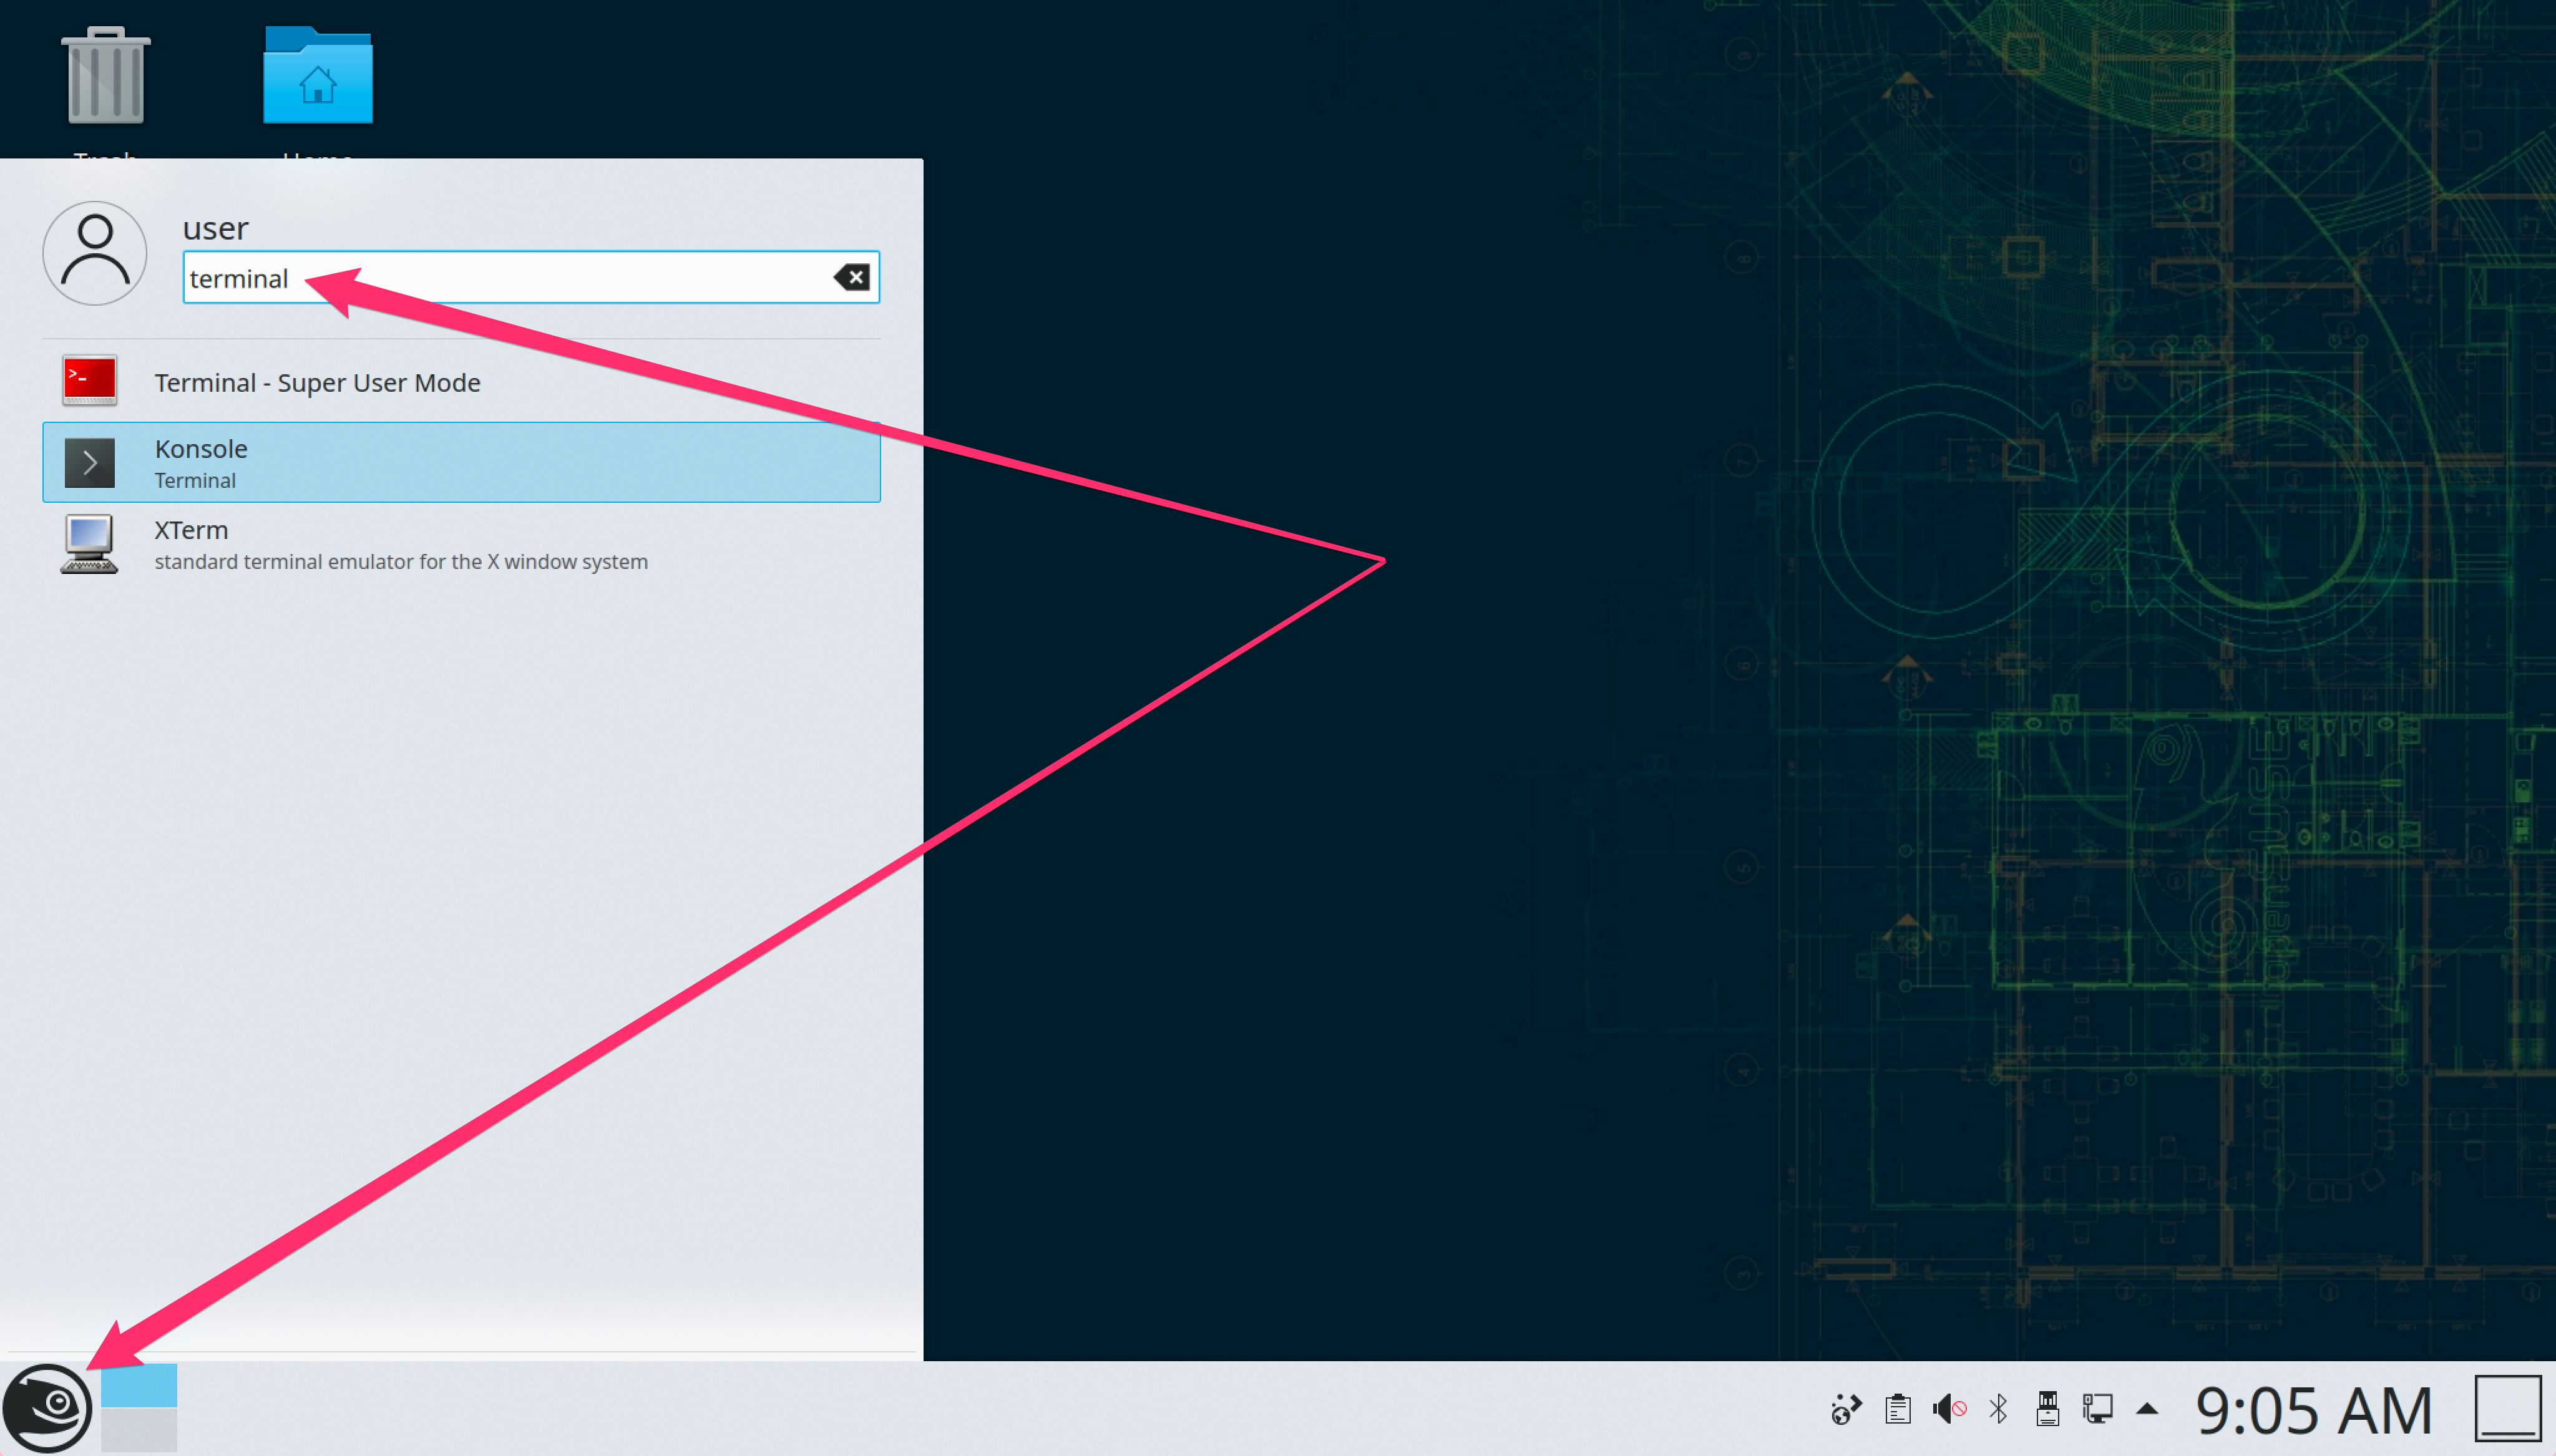
Task: Click the Konsole arrow icon
Action: point(89,462)
